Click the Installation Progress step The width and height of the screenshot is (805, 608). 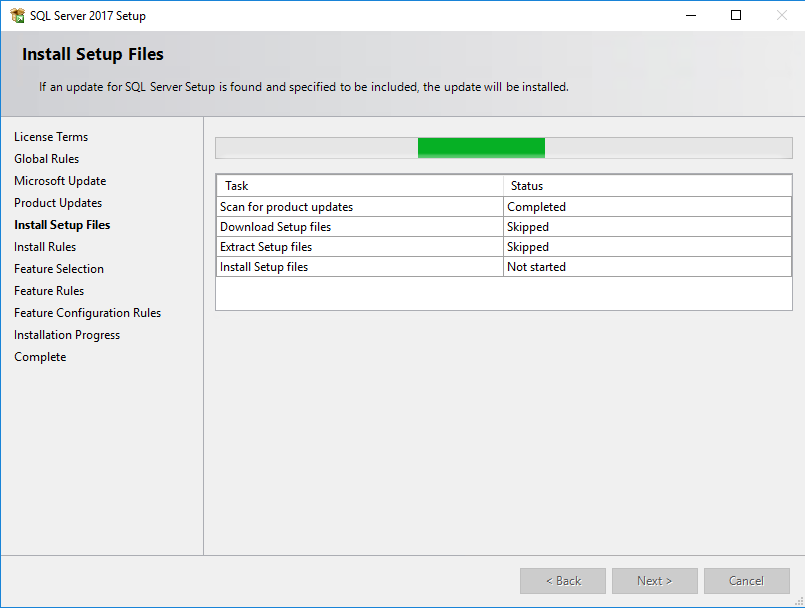pyautogui.click(x=67, y=335)
